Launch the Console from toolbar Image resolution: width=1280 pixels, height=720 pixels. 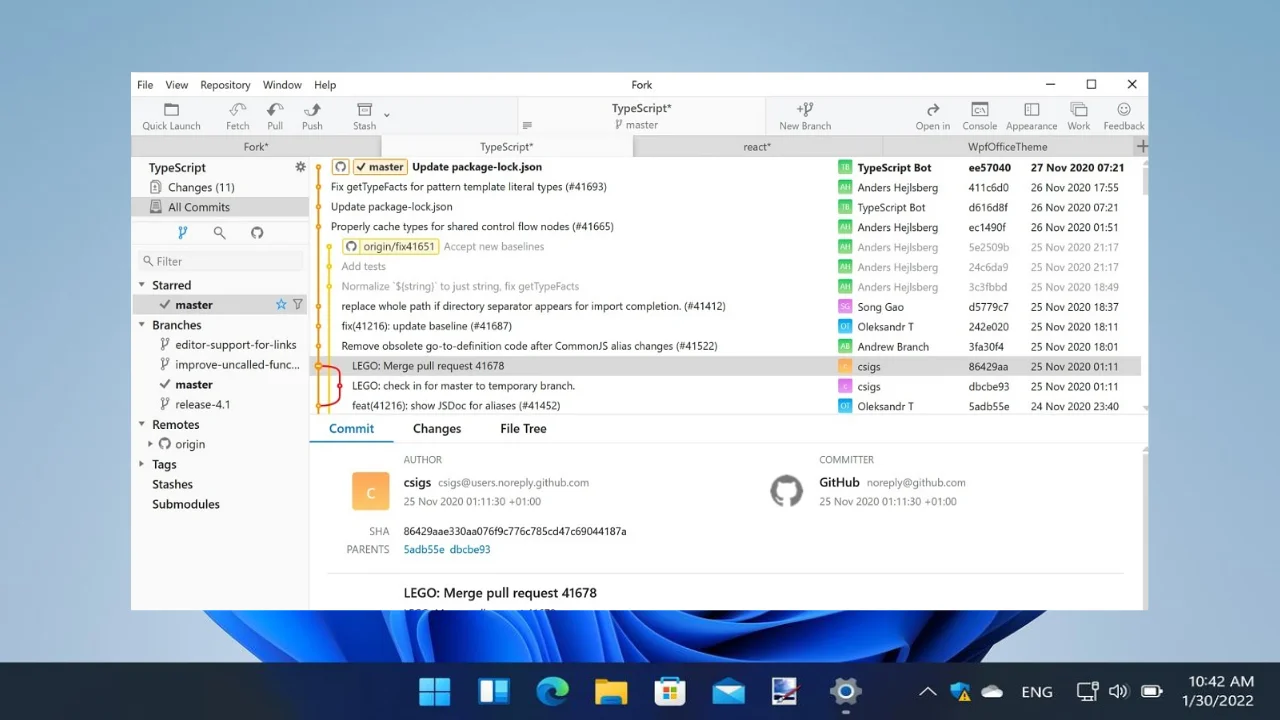coord(979,116)
